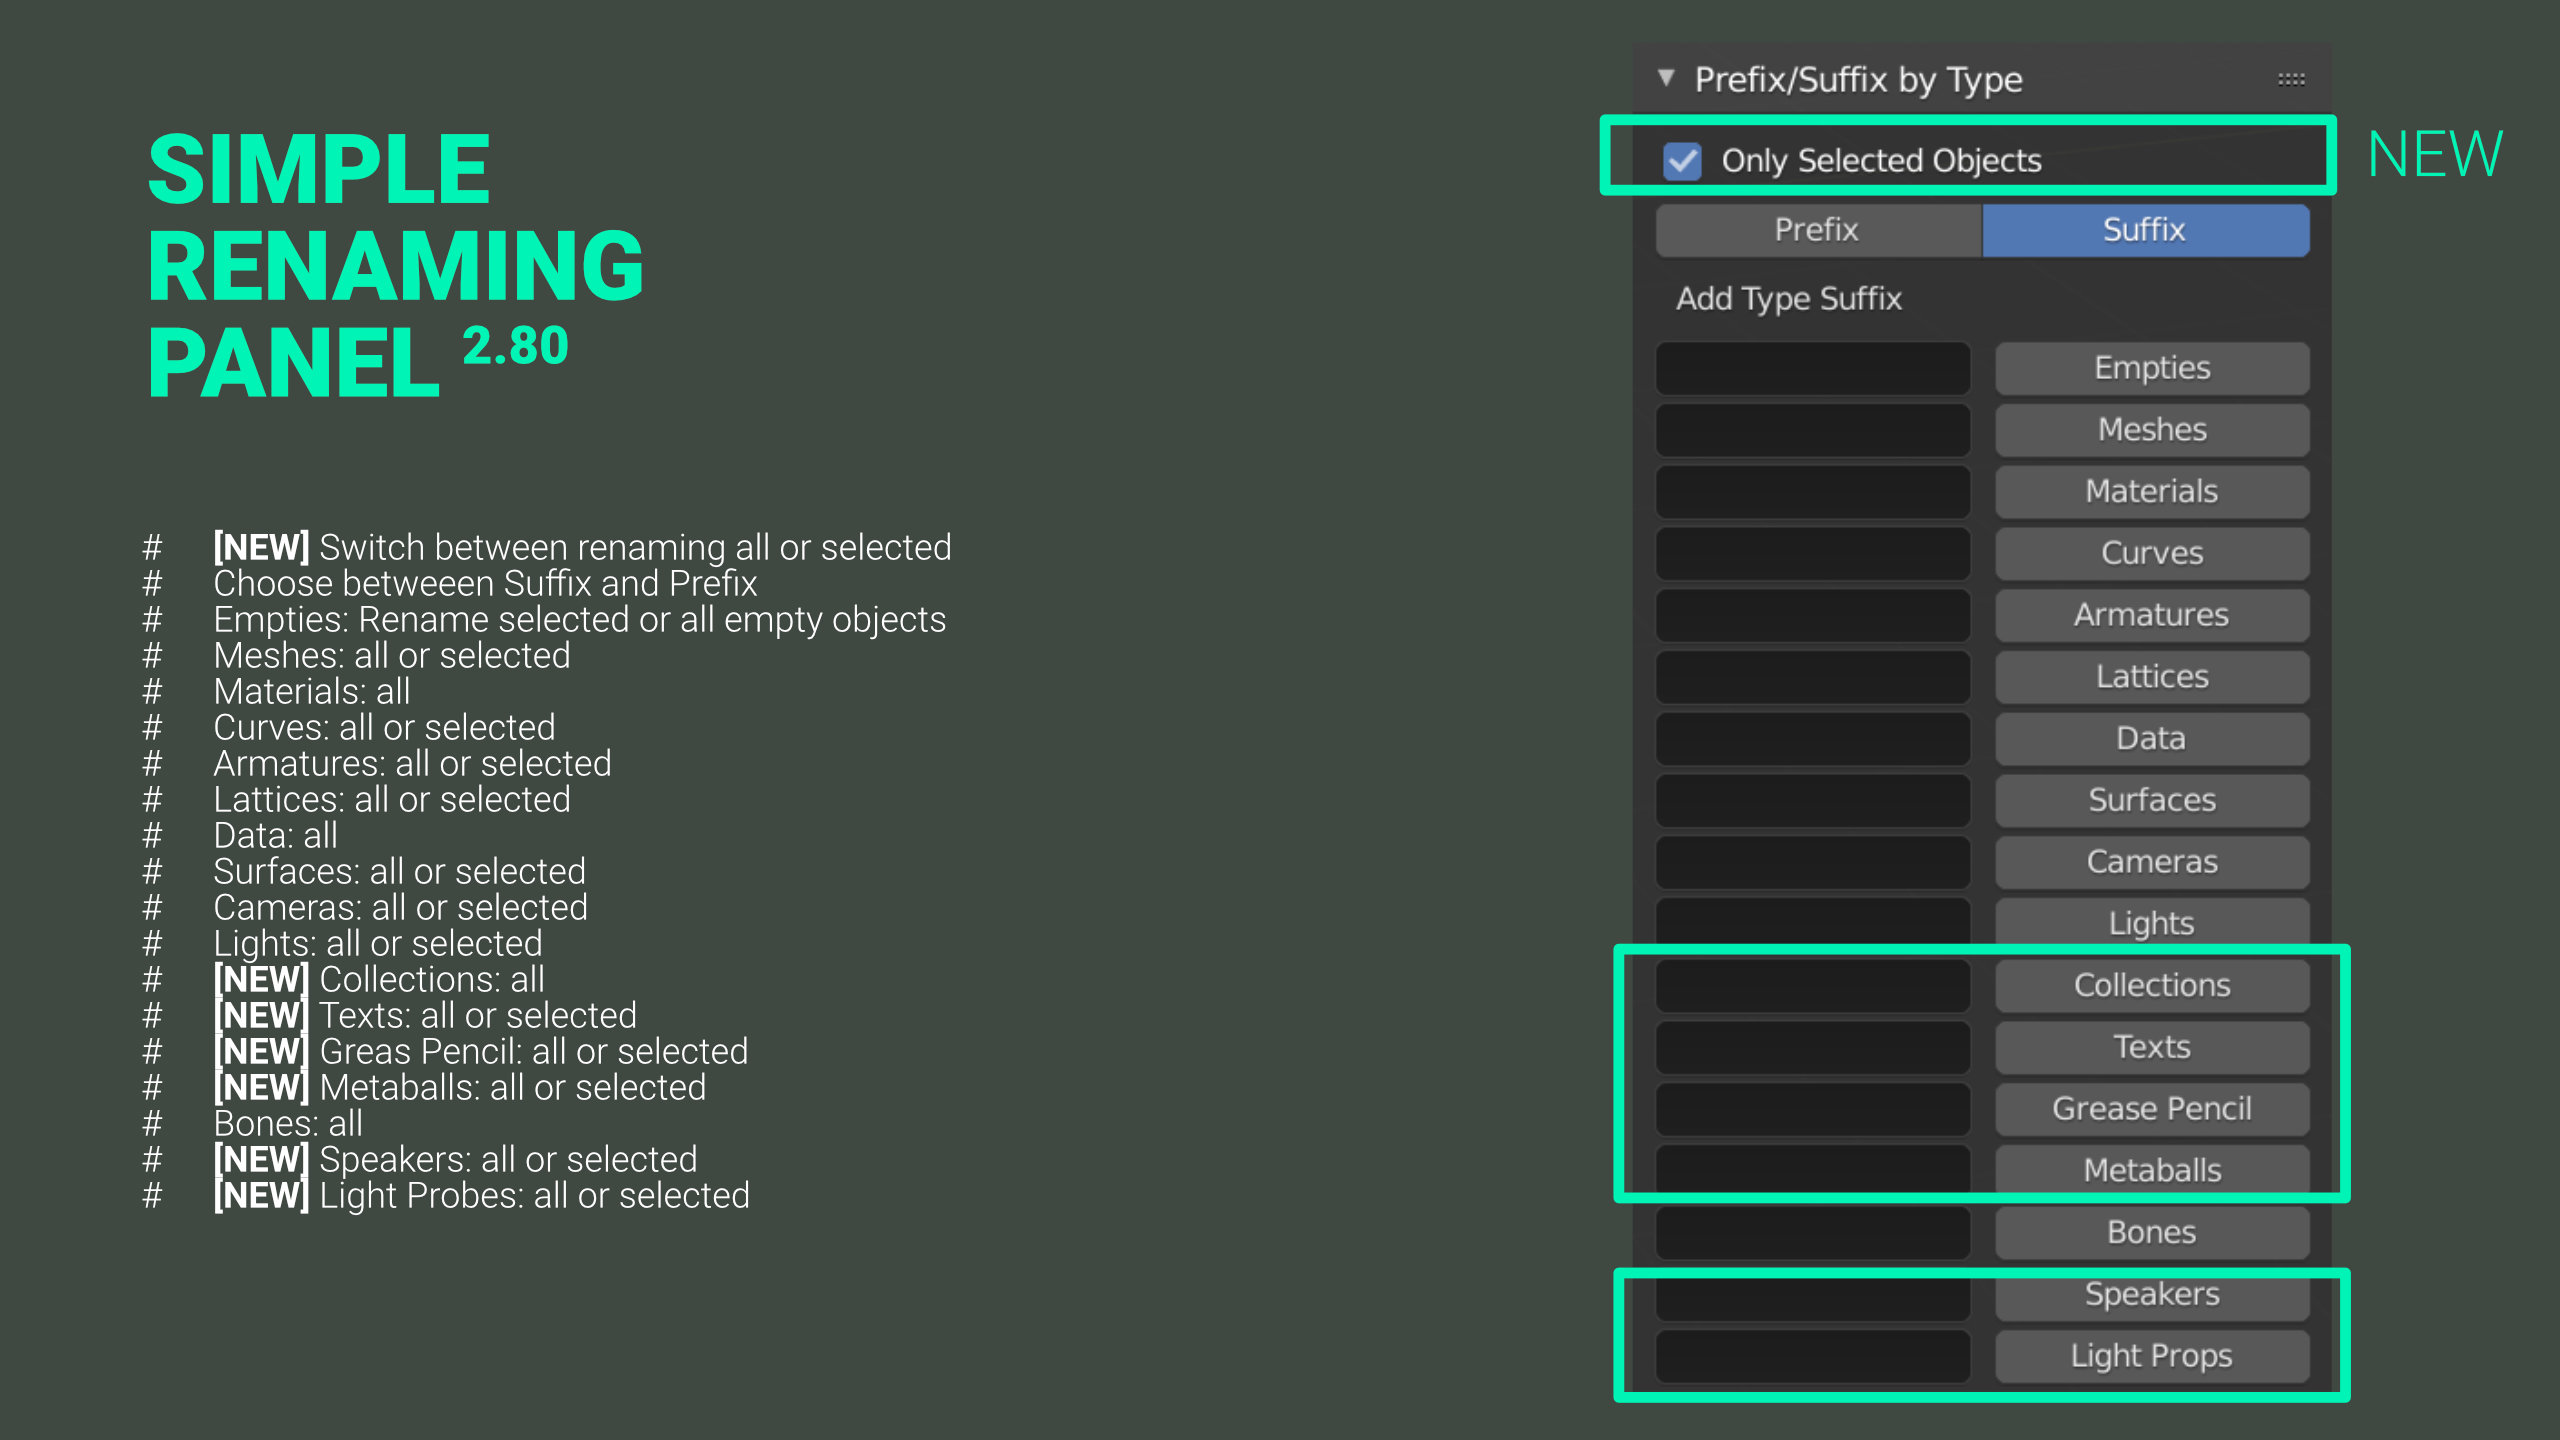Click the Metaballs button
Image resolution: width=2560 pixels, height=1440 pixels.
pyautogui.click(x=2152, y=1170)
